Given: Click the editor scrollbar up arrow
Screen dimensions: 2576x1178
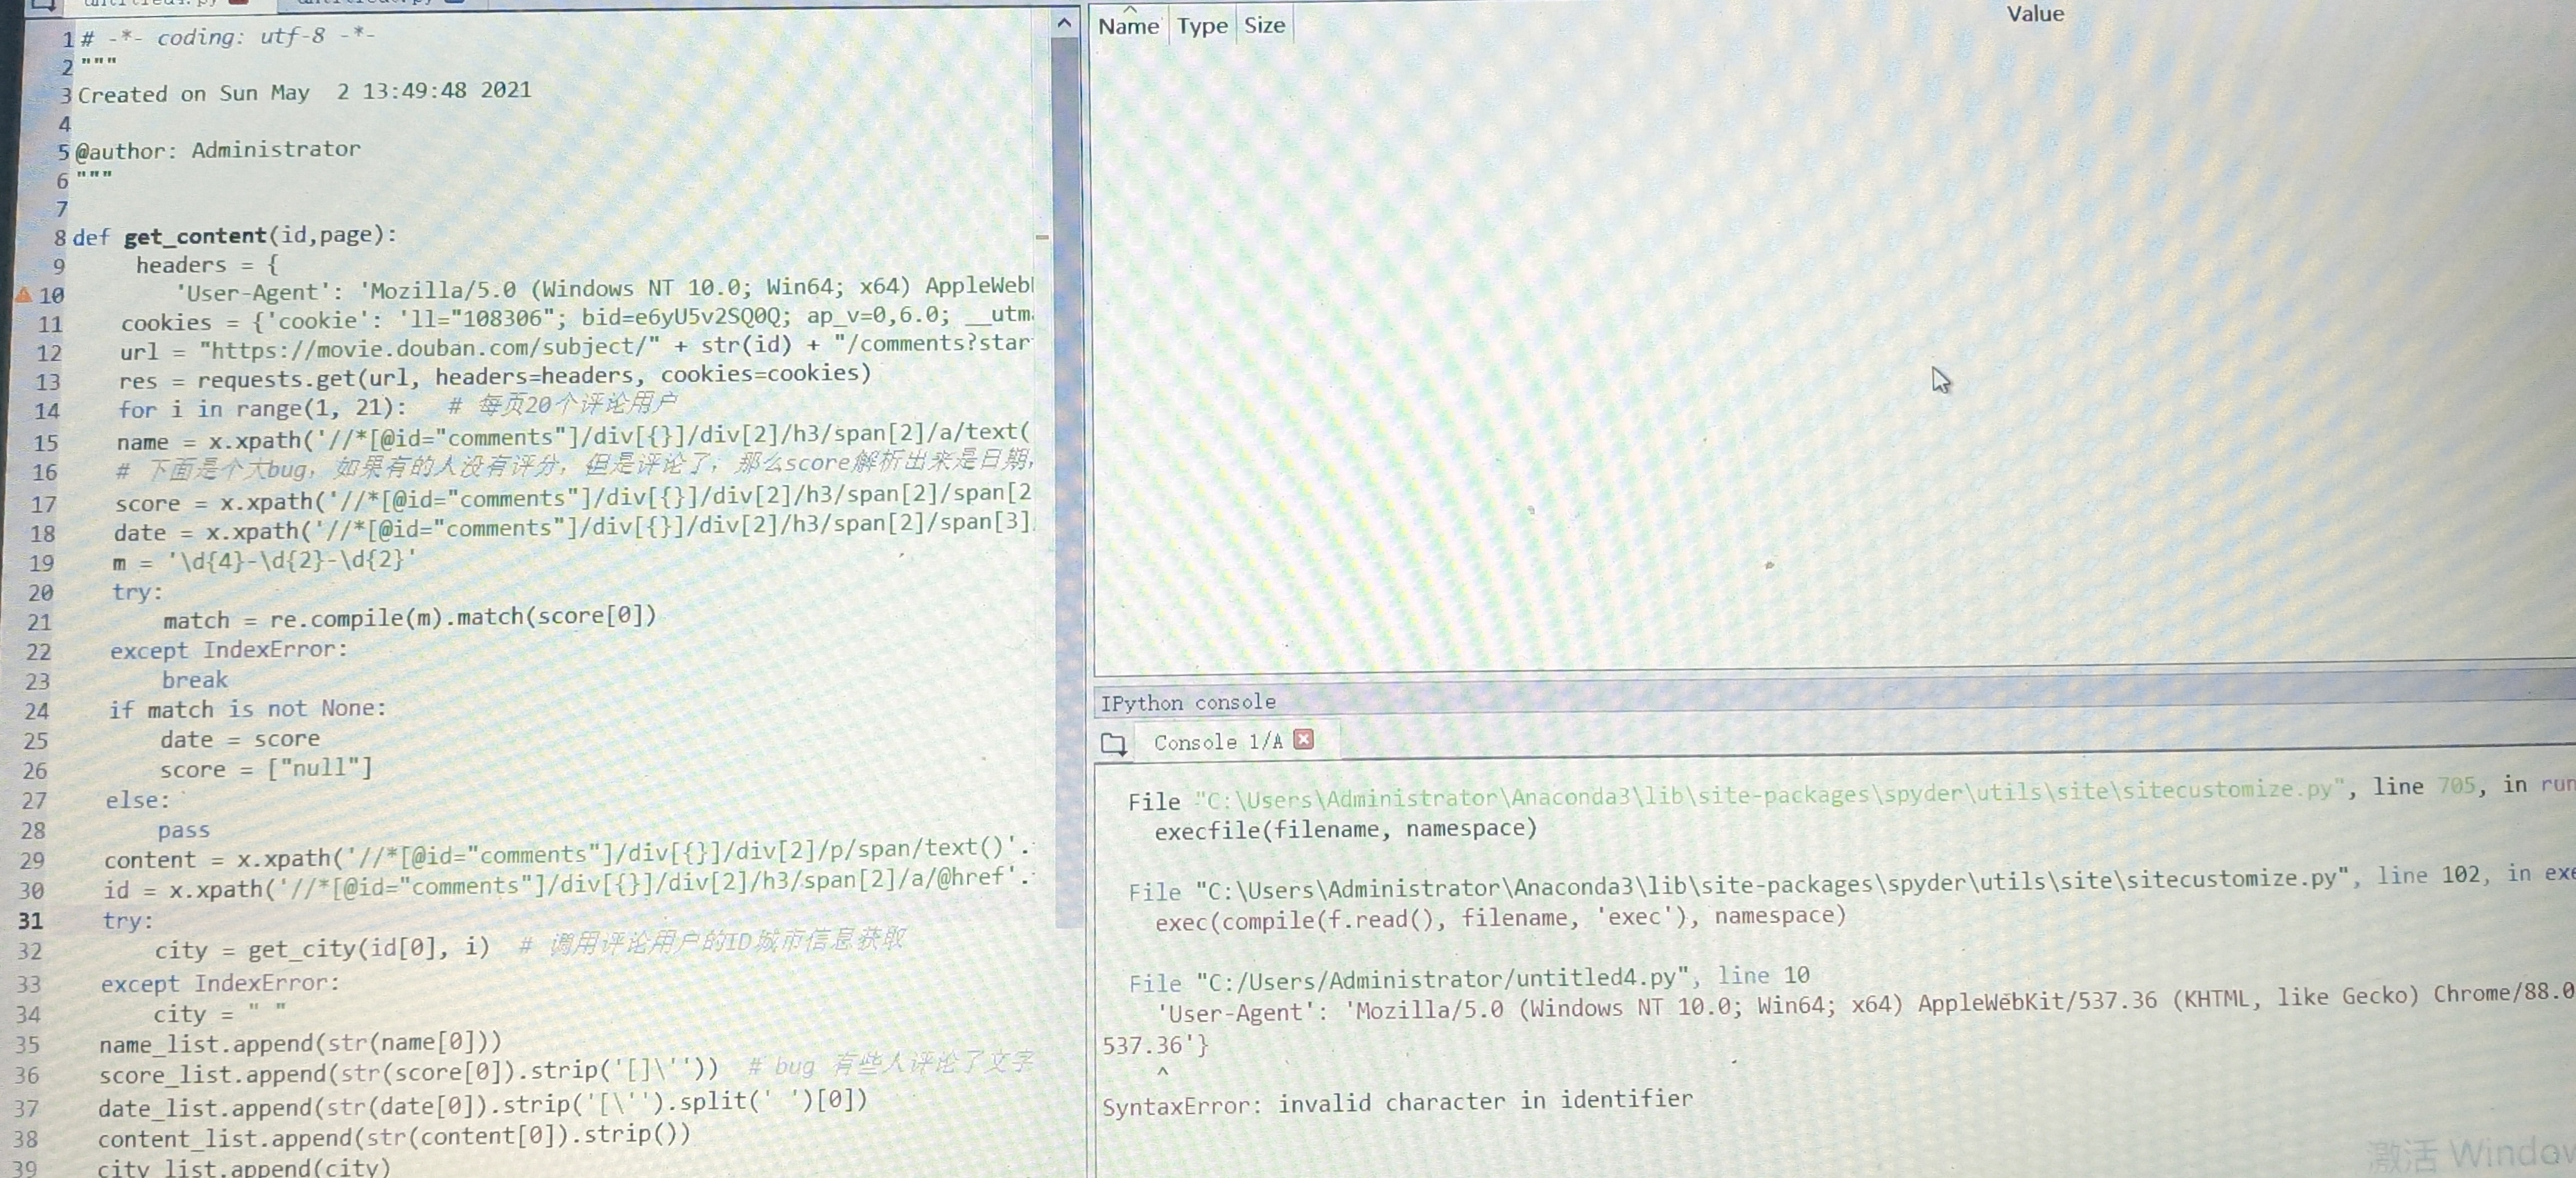Looking at the screenshot, I should [x=1064, y=22].
